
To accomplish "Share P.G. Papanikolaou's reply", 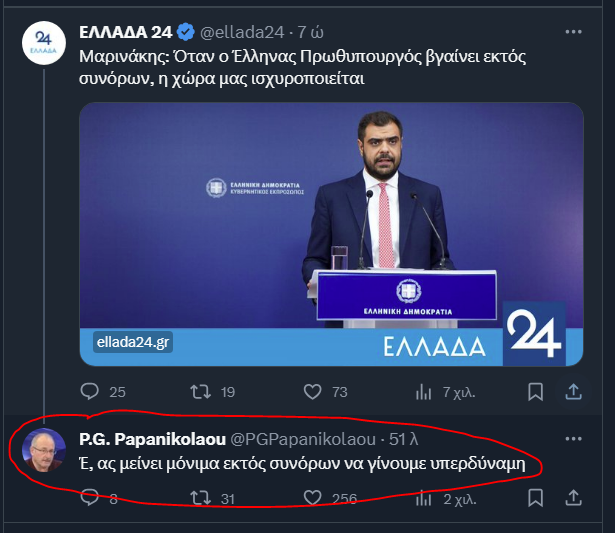I will 573,497.
